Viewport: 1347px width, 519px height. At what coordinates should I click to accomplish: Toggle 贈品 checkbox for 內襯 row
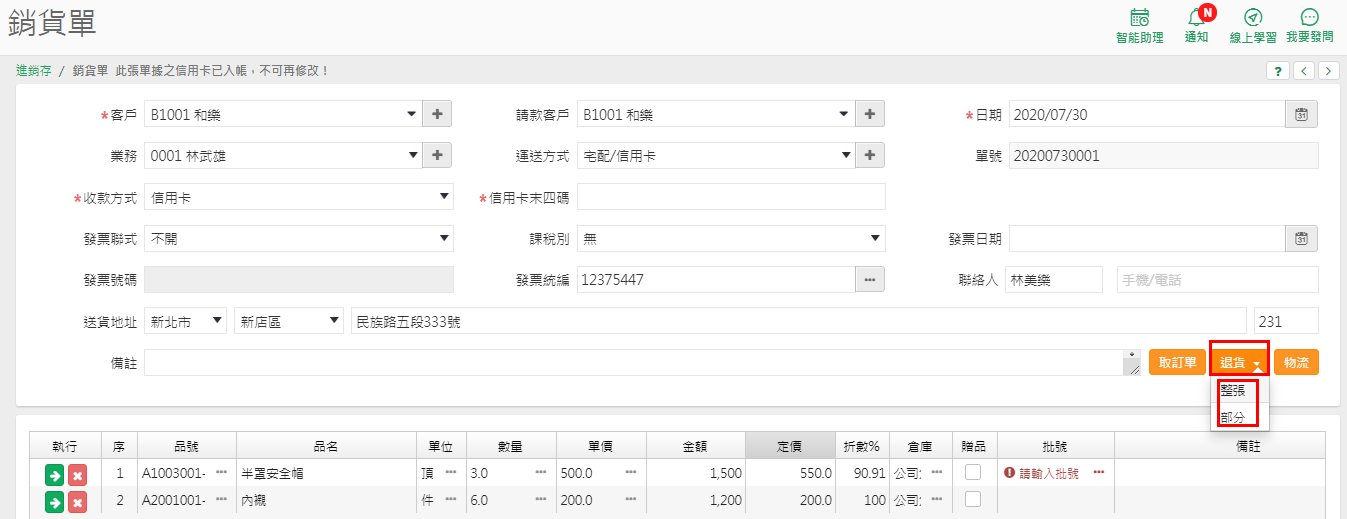[973, 499]
